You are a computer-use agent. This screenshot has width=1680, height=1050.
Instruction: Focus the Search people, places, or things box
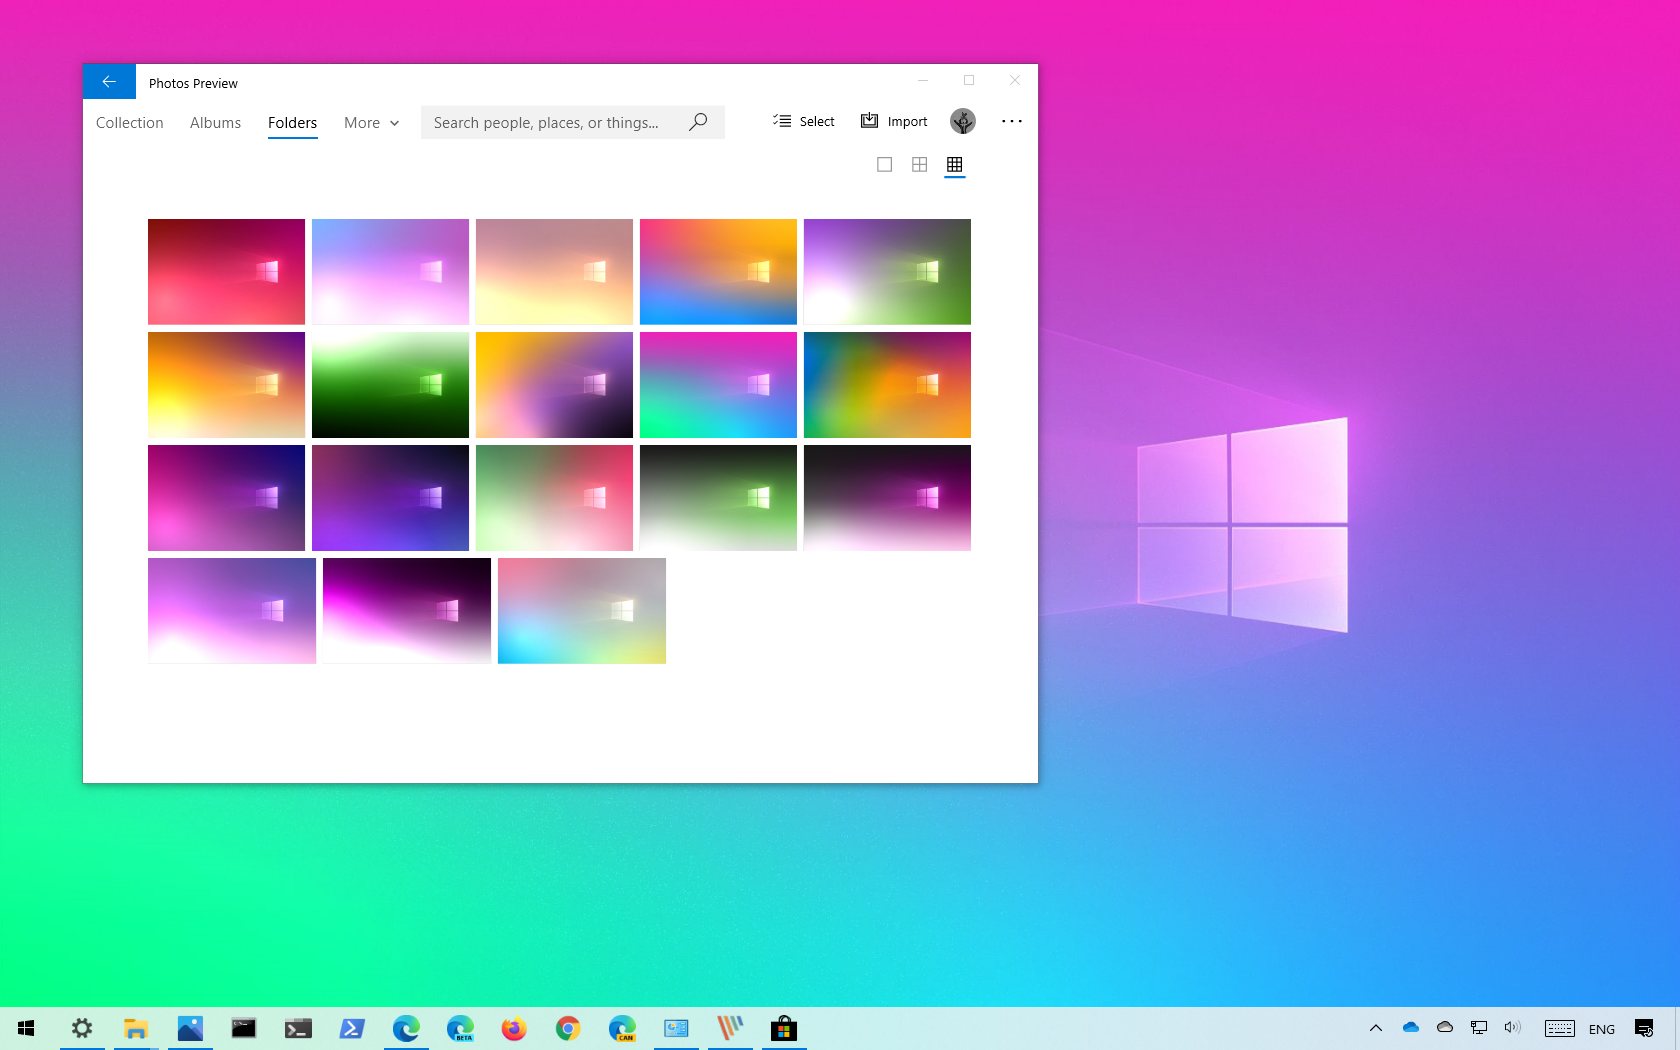(x=572, y=122)
